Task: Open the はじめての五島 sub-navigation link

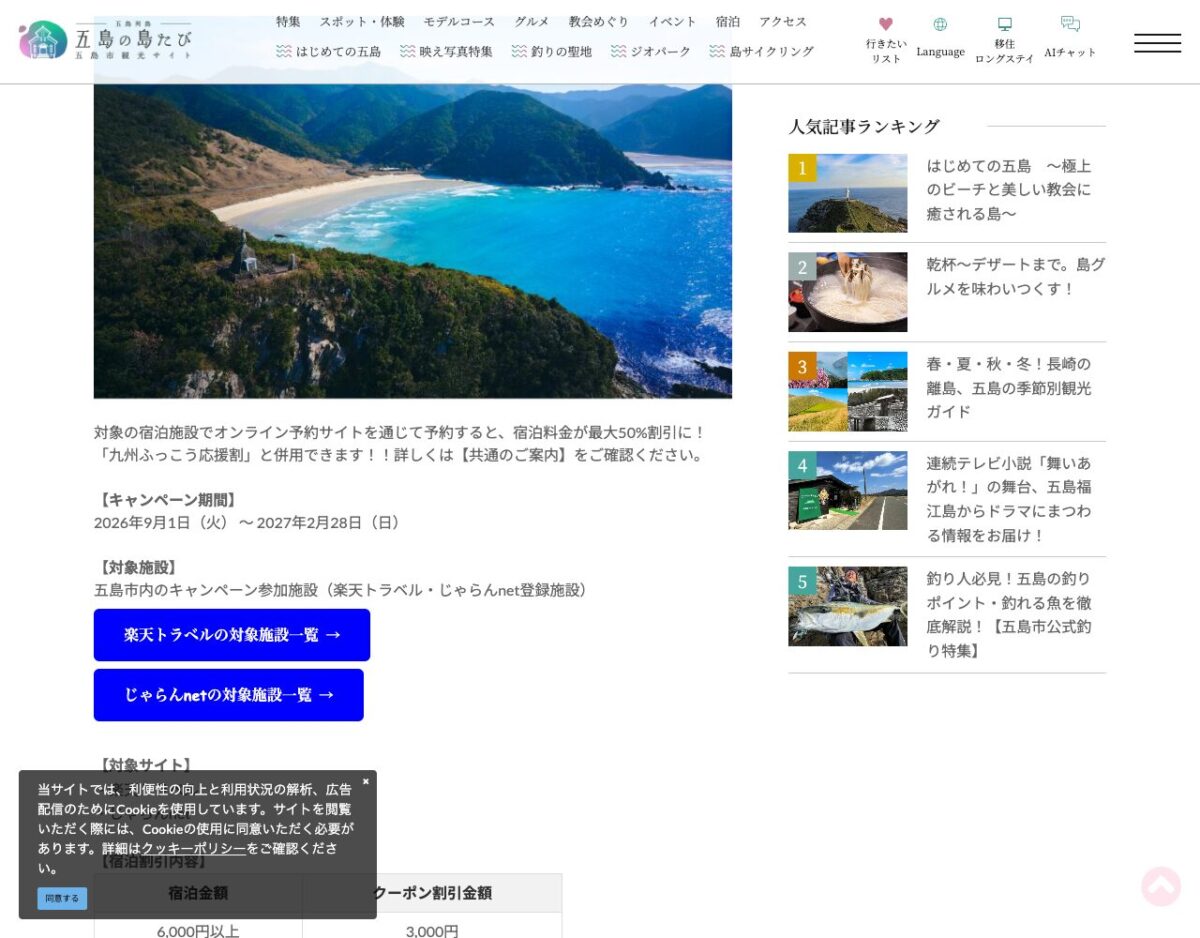Action: [329, 51]
